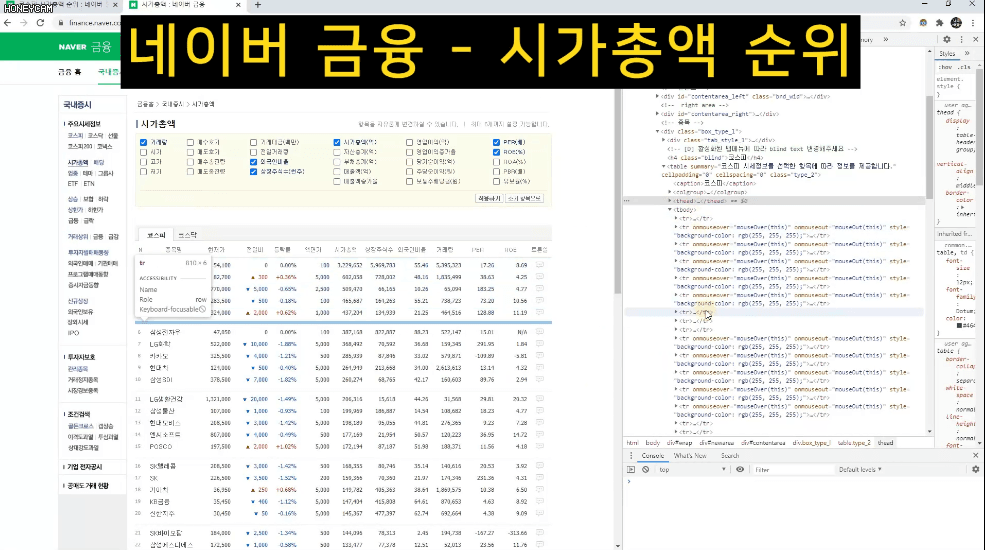Open discussion icon in POSCO row

coord(540,446)
